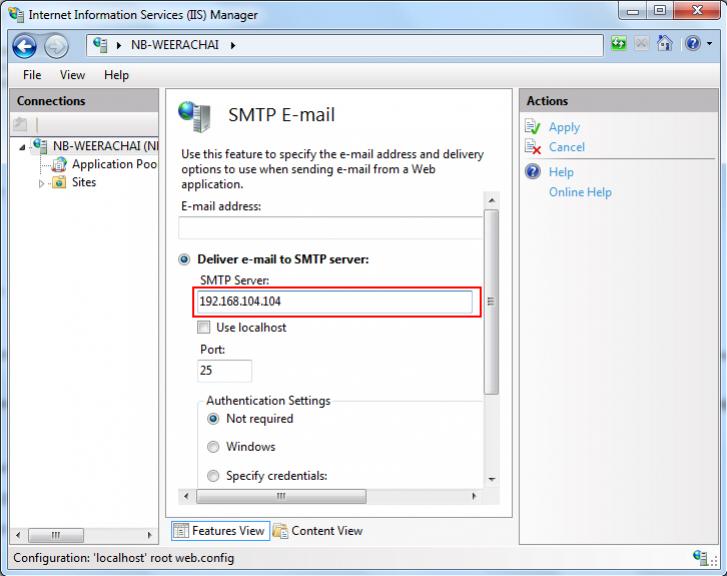Select NB-WEERACHAI in the address breadcrumb
Viewport: 727px width, 576px height.
click(175, 45)
